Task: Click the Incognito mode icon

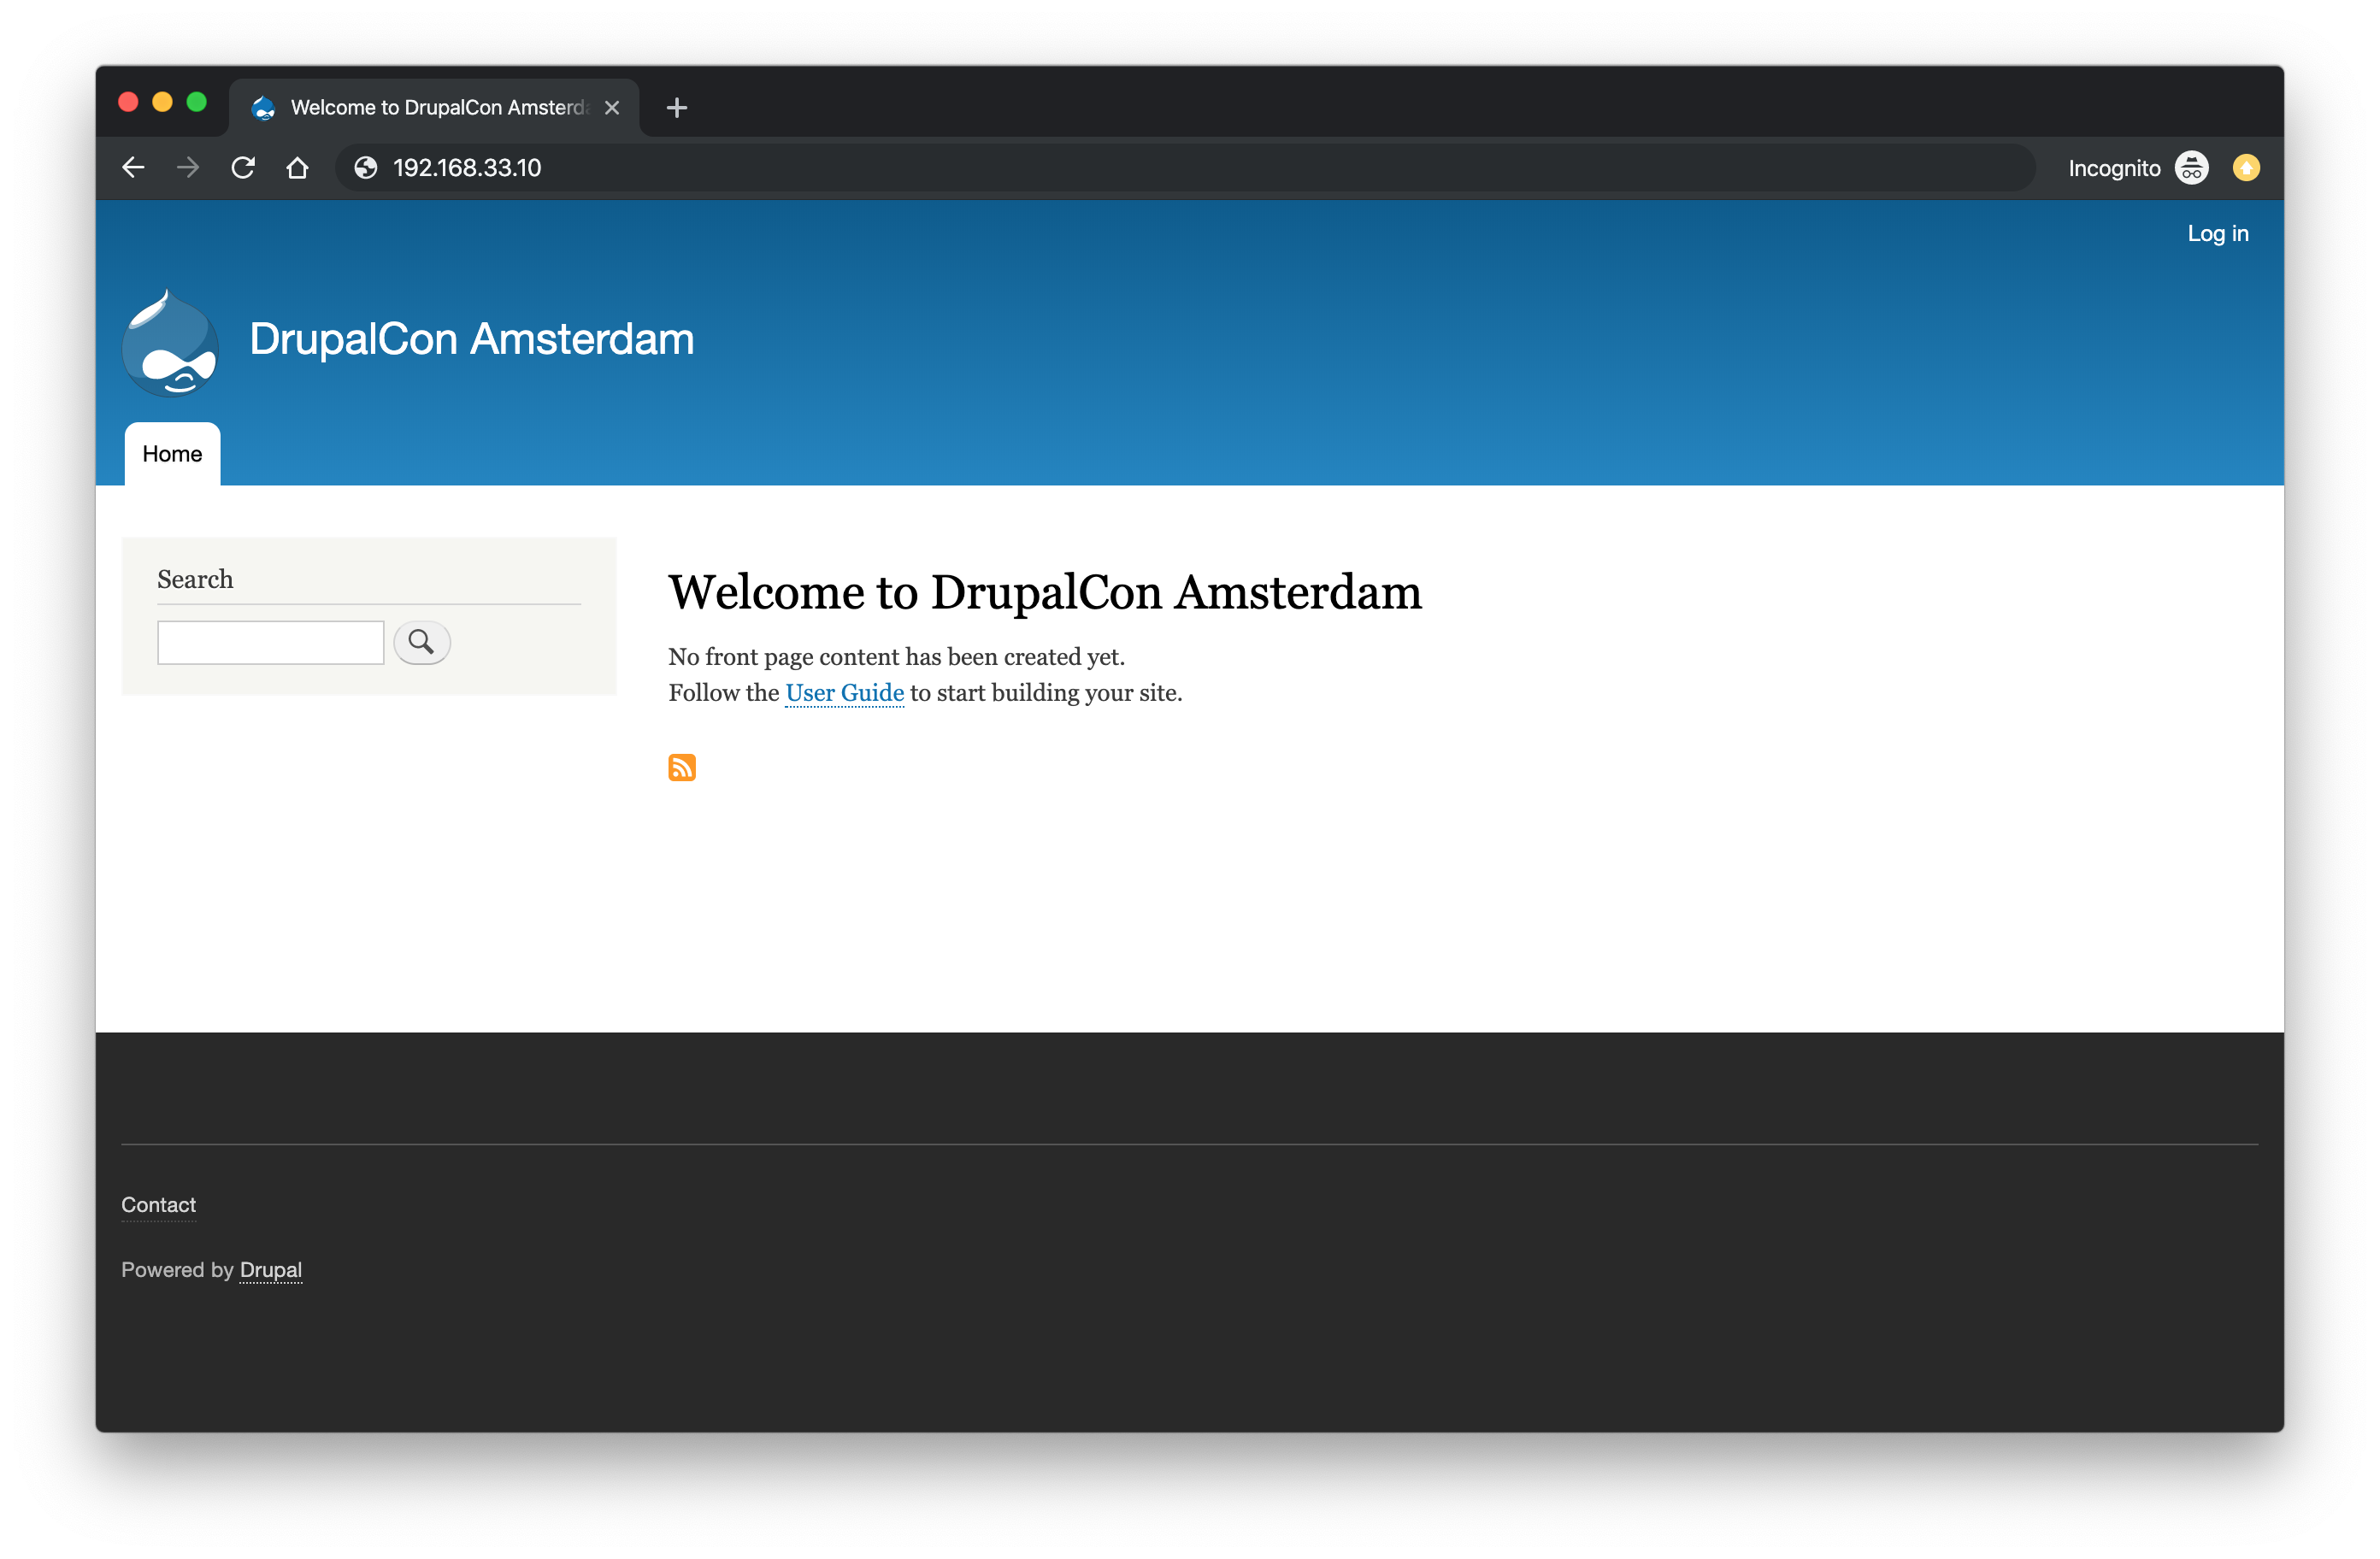Action: pos(2191,167)
